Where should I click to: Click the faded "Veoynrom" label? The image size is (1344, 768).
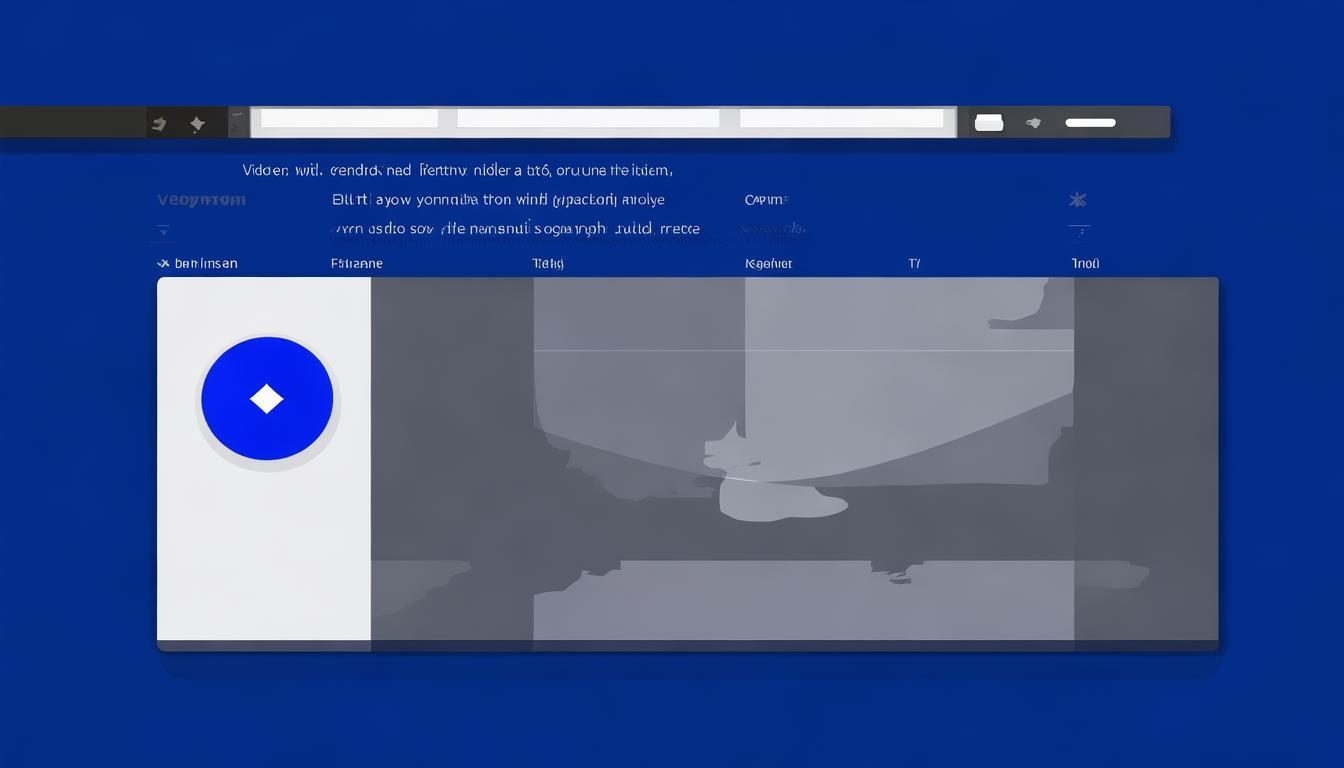point(201,200)
